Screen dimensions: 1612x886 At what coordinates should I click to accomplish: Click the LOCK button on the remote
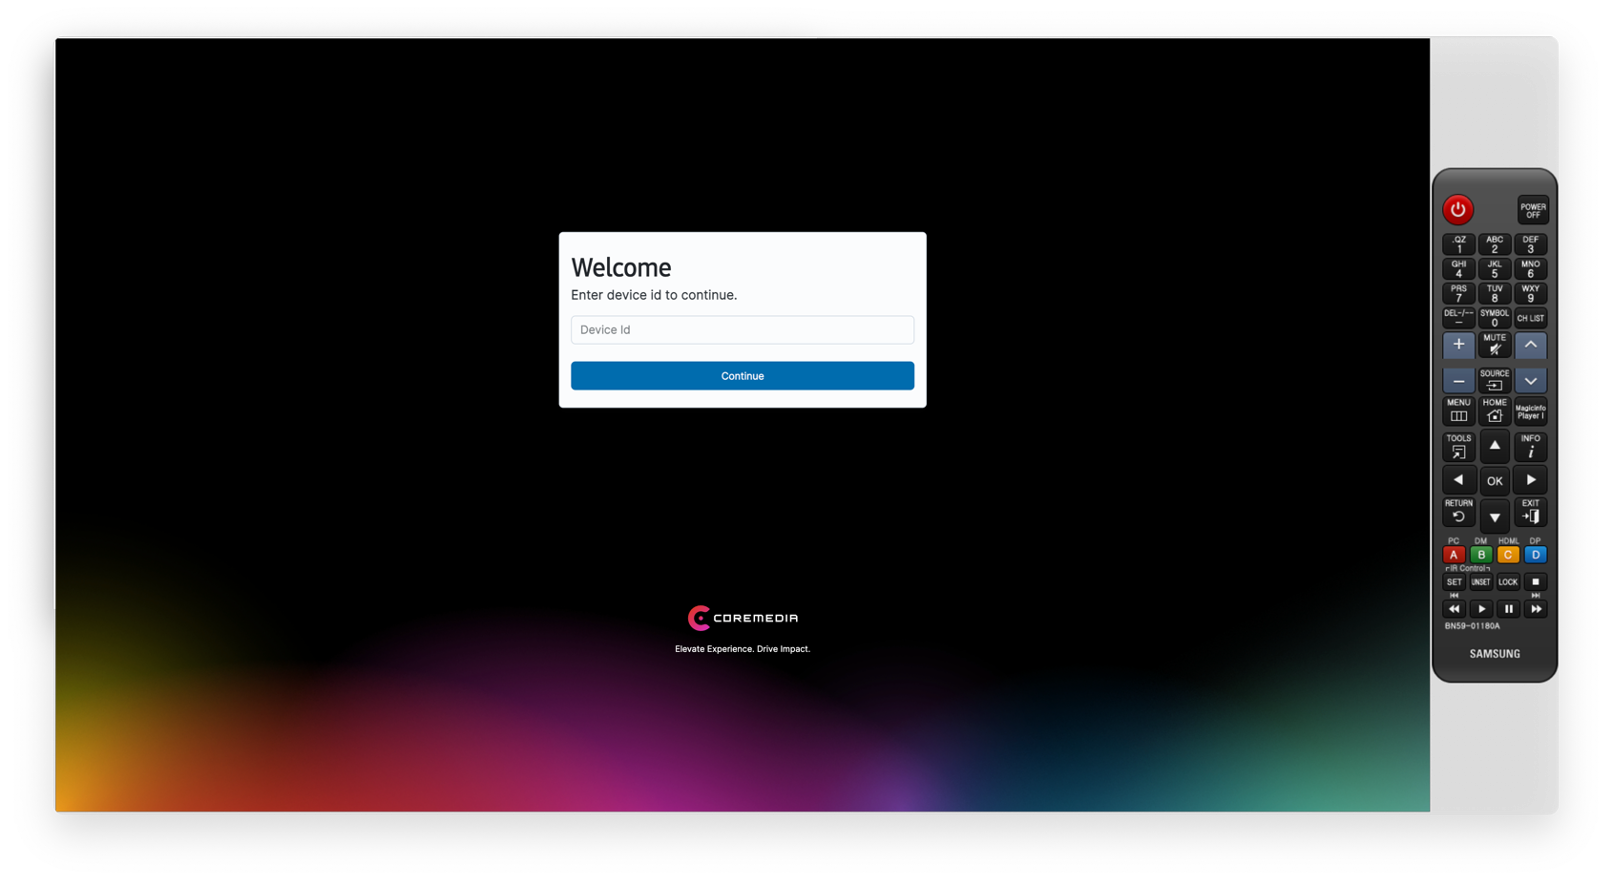point(1508,582)
